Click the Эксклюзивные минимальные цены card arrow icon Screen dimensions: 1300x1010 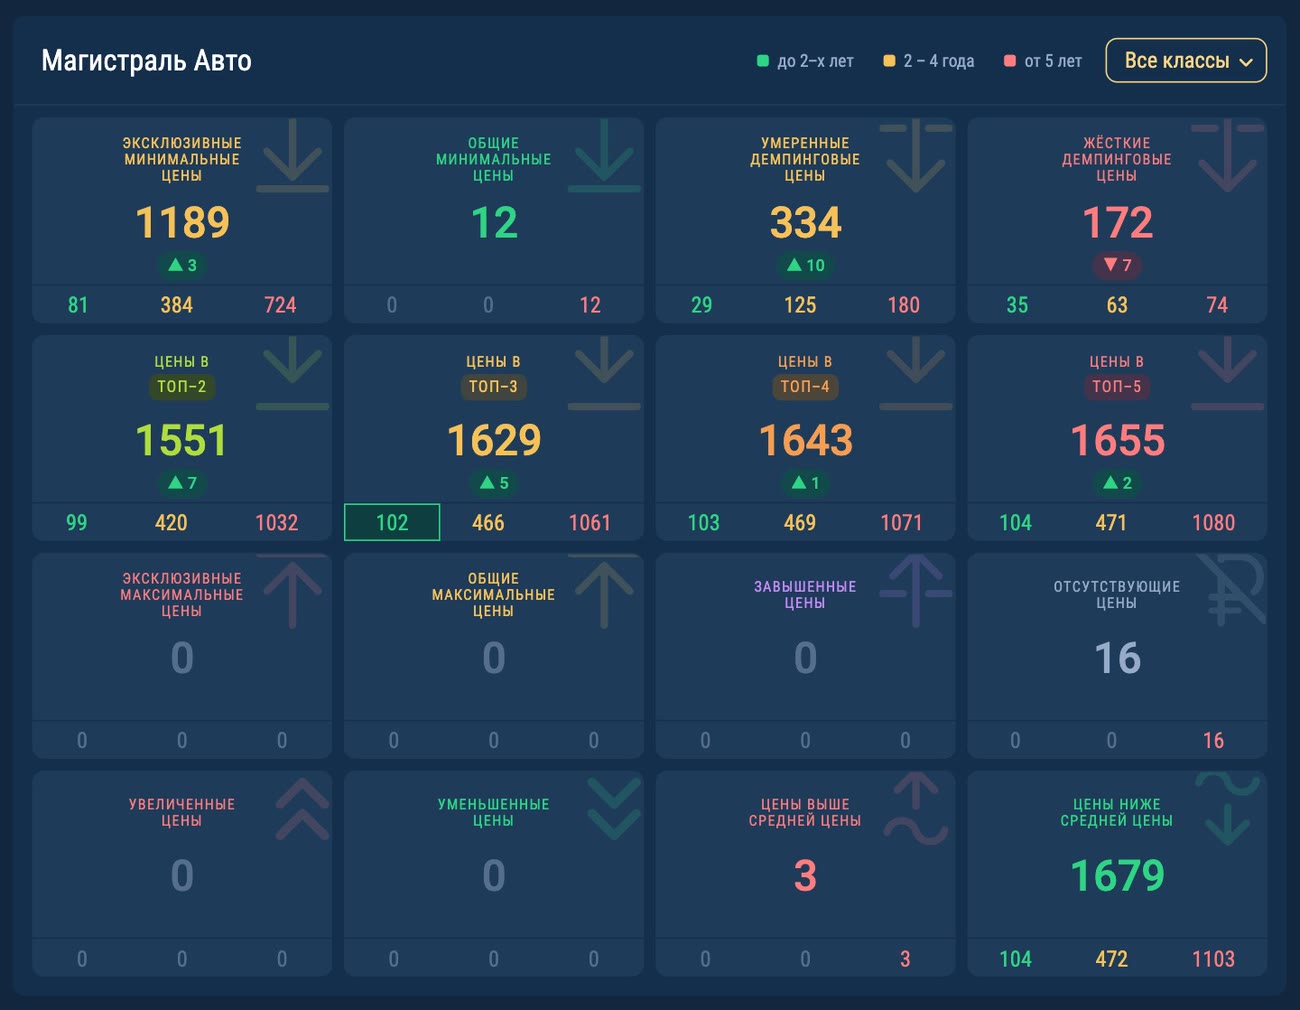click(293, 155)
